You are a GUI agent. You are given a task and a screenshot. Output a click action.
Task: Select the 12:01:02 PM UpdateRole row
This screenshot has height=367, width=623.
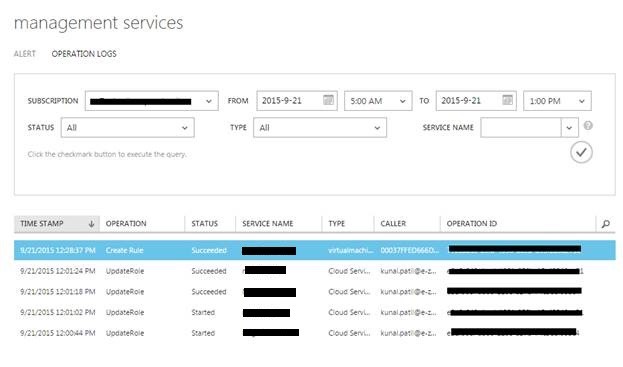click(315, 312)
